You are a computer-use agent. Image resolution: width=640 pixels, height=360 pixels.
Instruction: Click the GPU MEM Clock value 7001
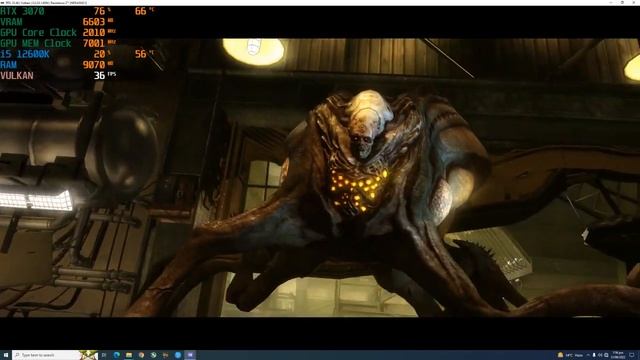coord(94,43)
